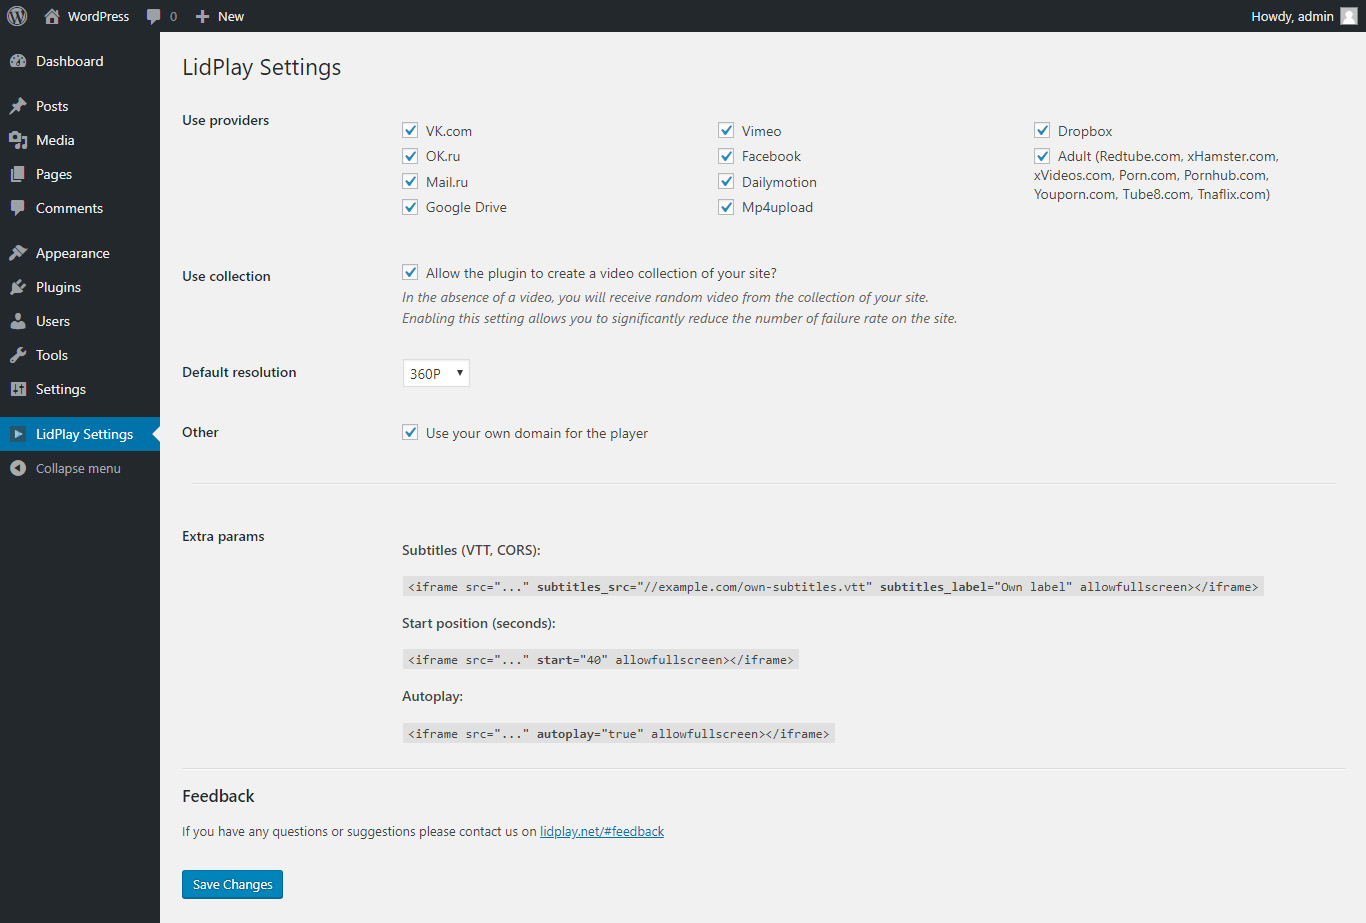Click the Tools wrench icon
1366x923 pixels.
(18, 355)
